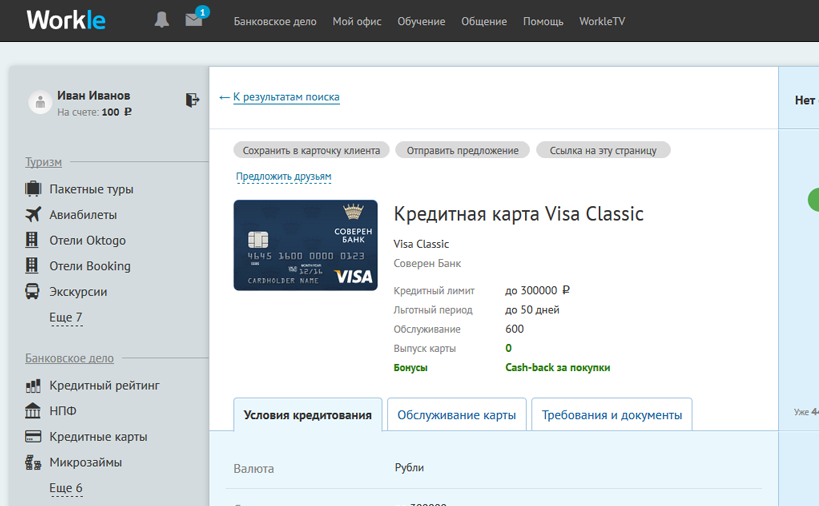The image size is (819, 506).
Task: Open Кредитный рейтинг sidebar link
Action: pyautogui.click(x=104, y=385)
